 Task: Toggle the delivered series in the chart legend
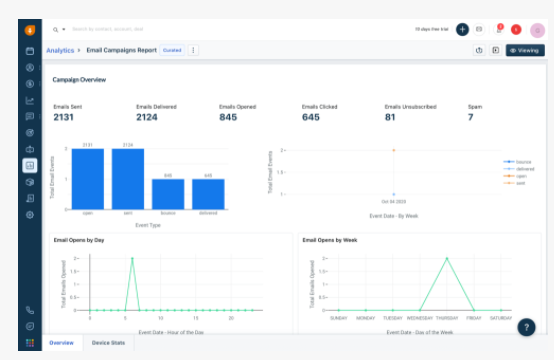pos(519,169)
